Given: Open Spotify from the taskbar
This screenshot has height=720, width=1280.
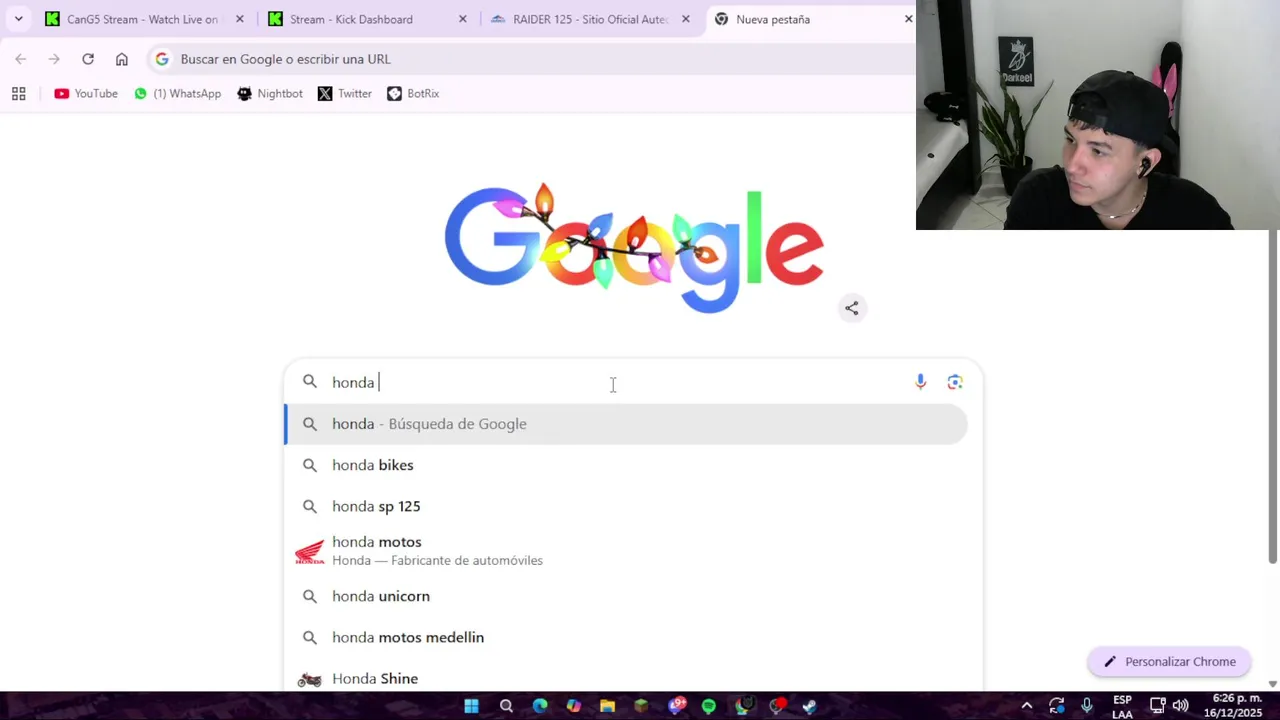Looking at the screenshot, I should pos(709,706).
